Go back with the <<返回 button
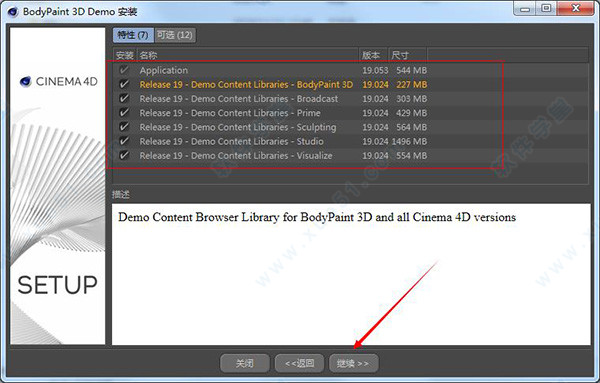 tap(300, 363)
